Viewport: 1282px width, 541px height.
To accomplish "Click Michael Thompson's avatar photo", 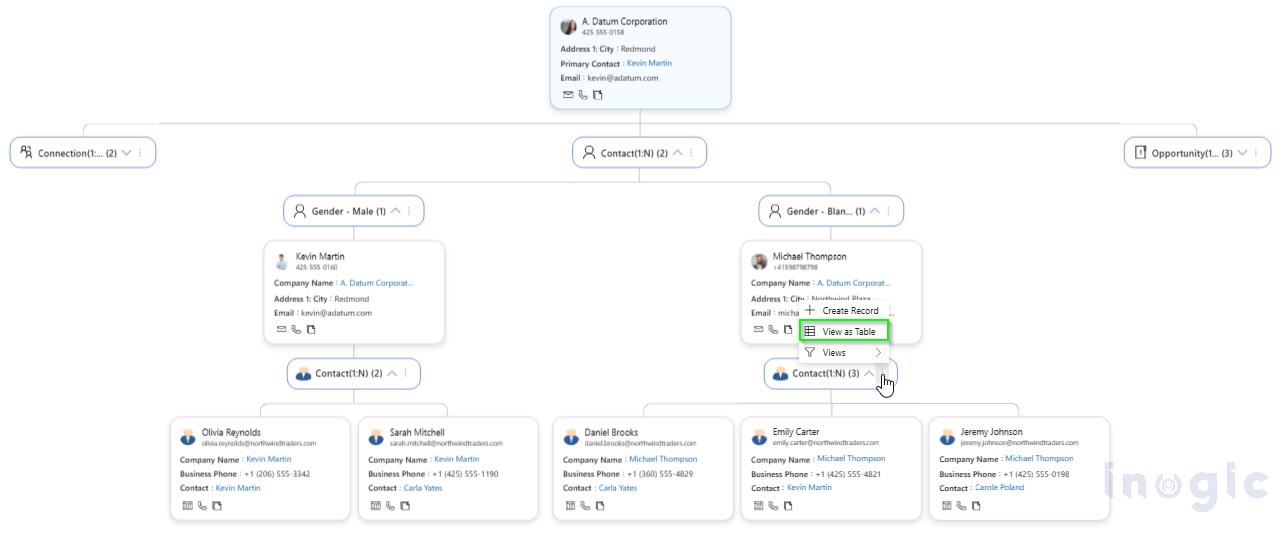I will coord(760,261).
